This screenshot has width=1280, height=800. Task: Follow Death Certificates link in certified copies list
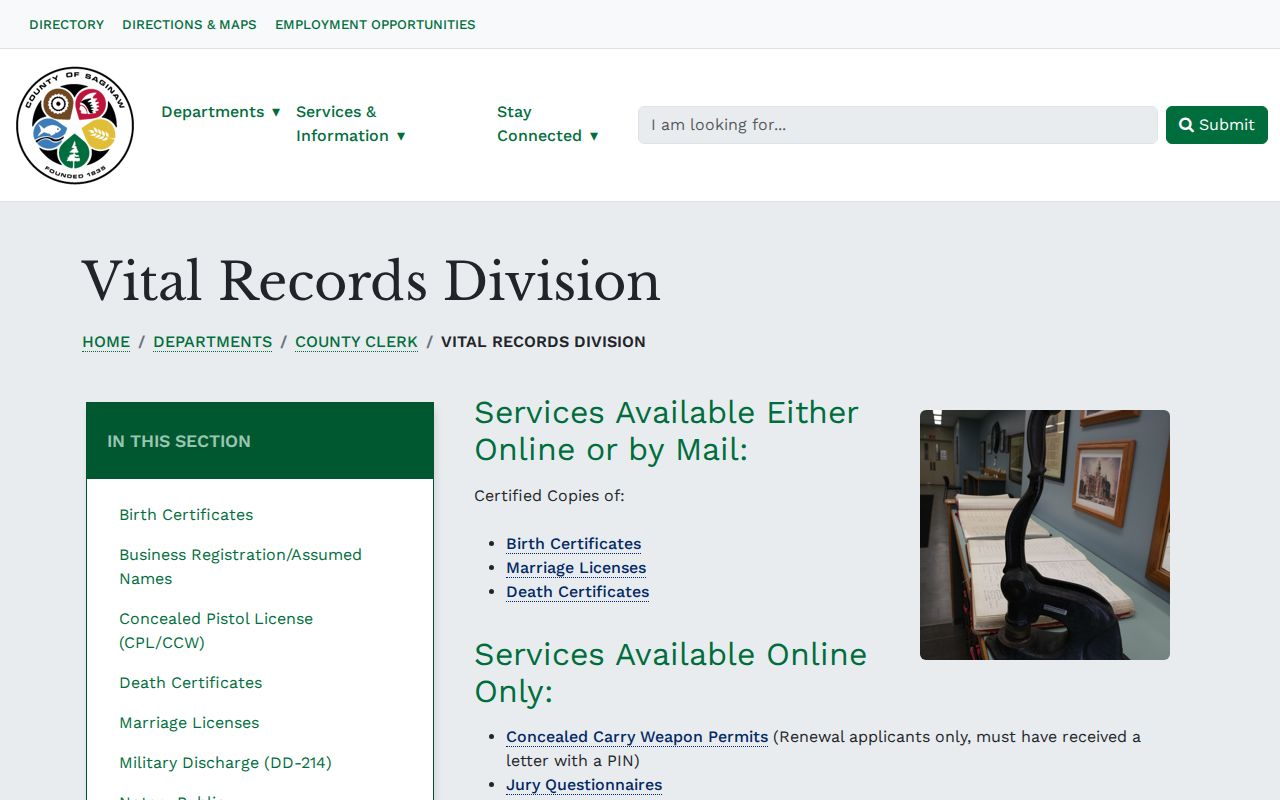pos(578,592)
